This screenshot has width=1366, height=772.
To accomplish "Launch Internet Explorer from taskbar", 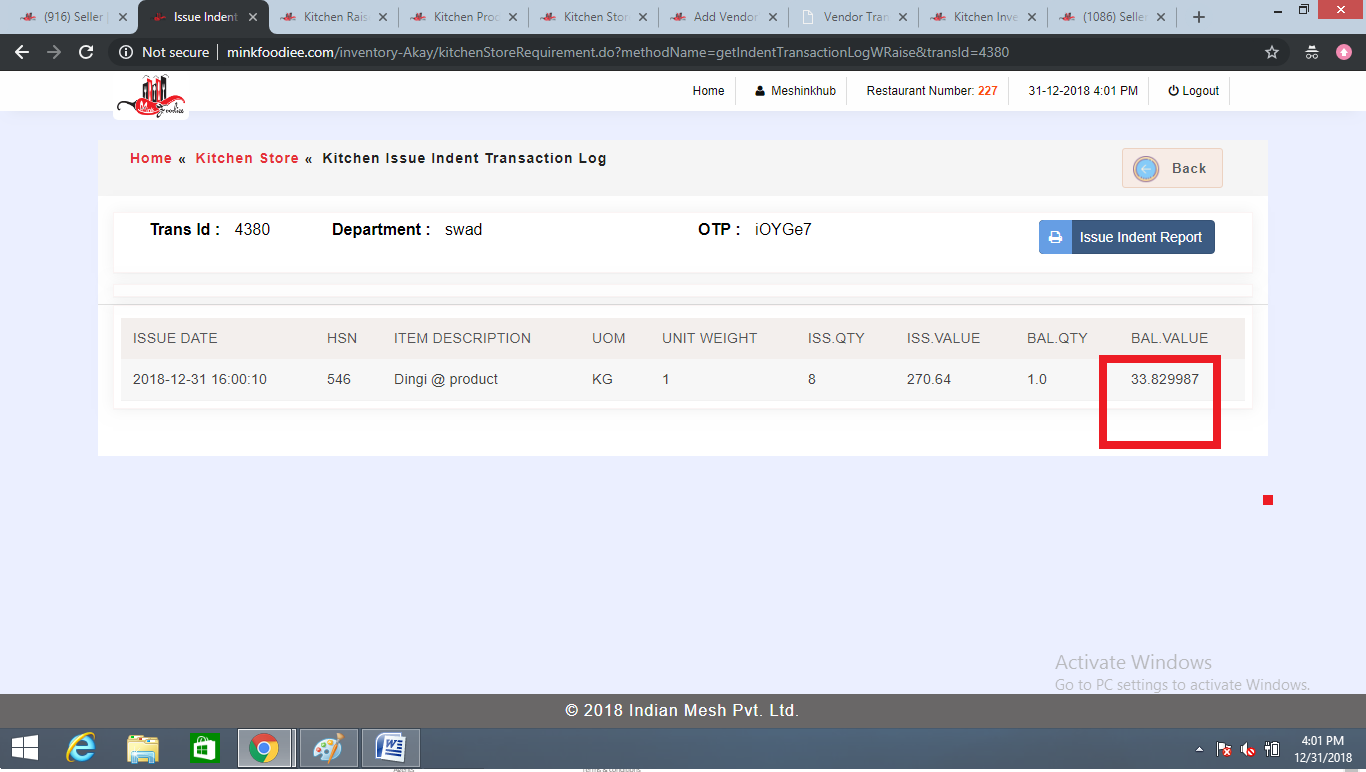I will [81, 748].
